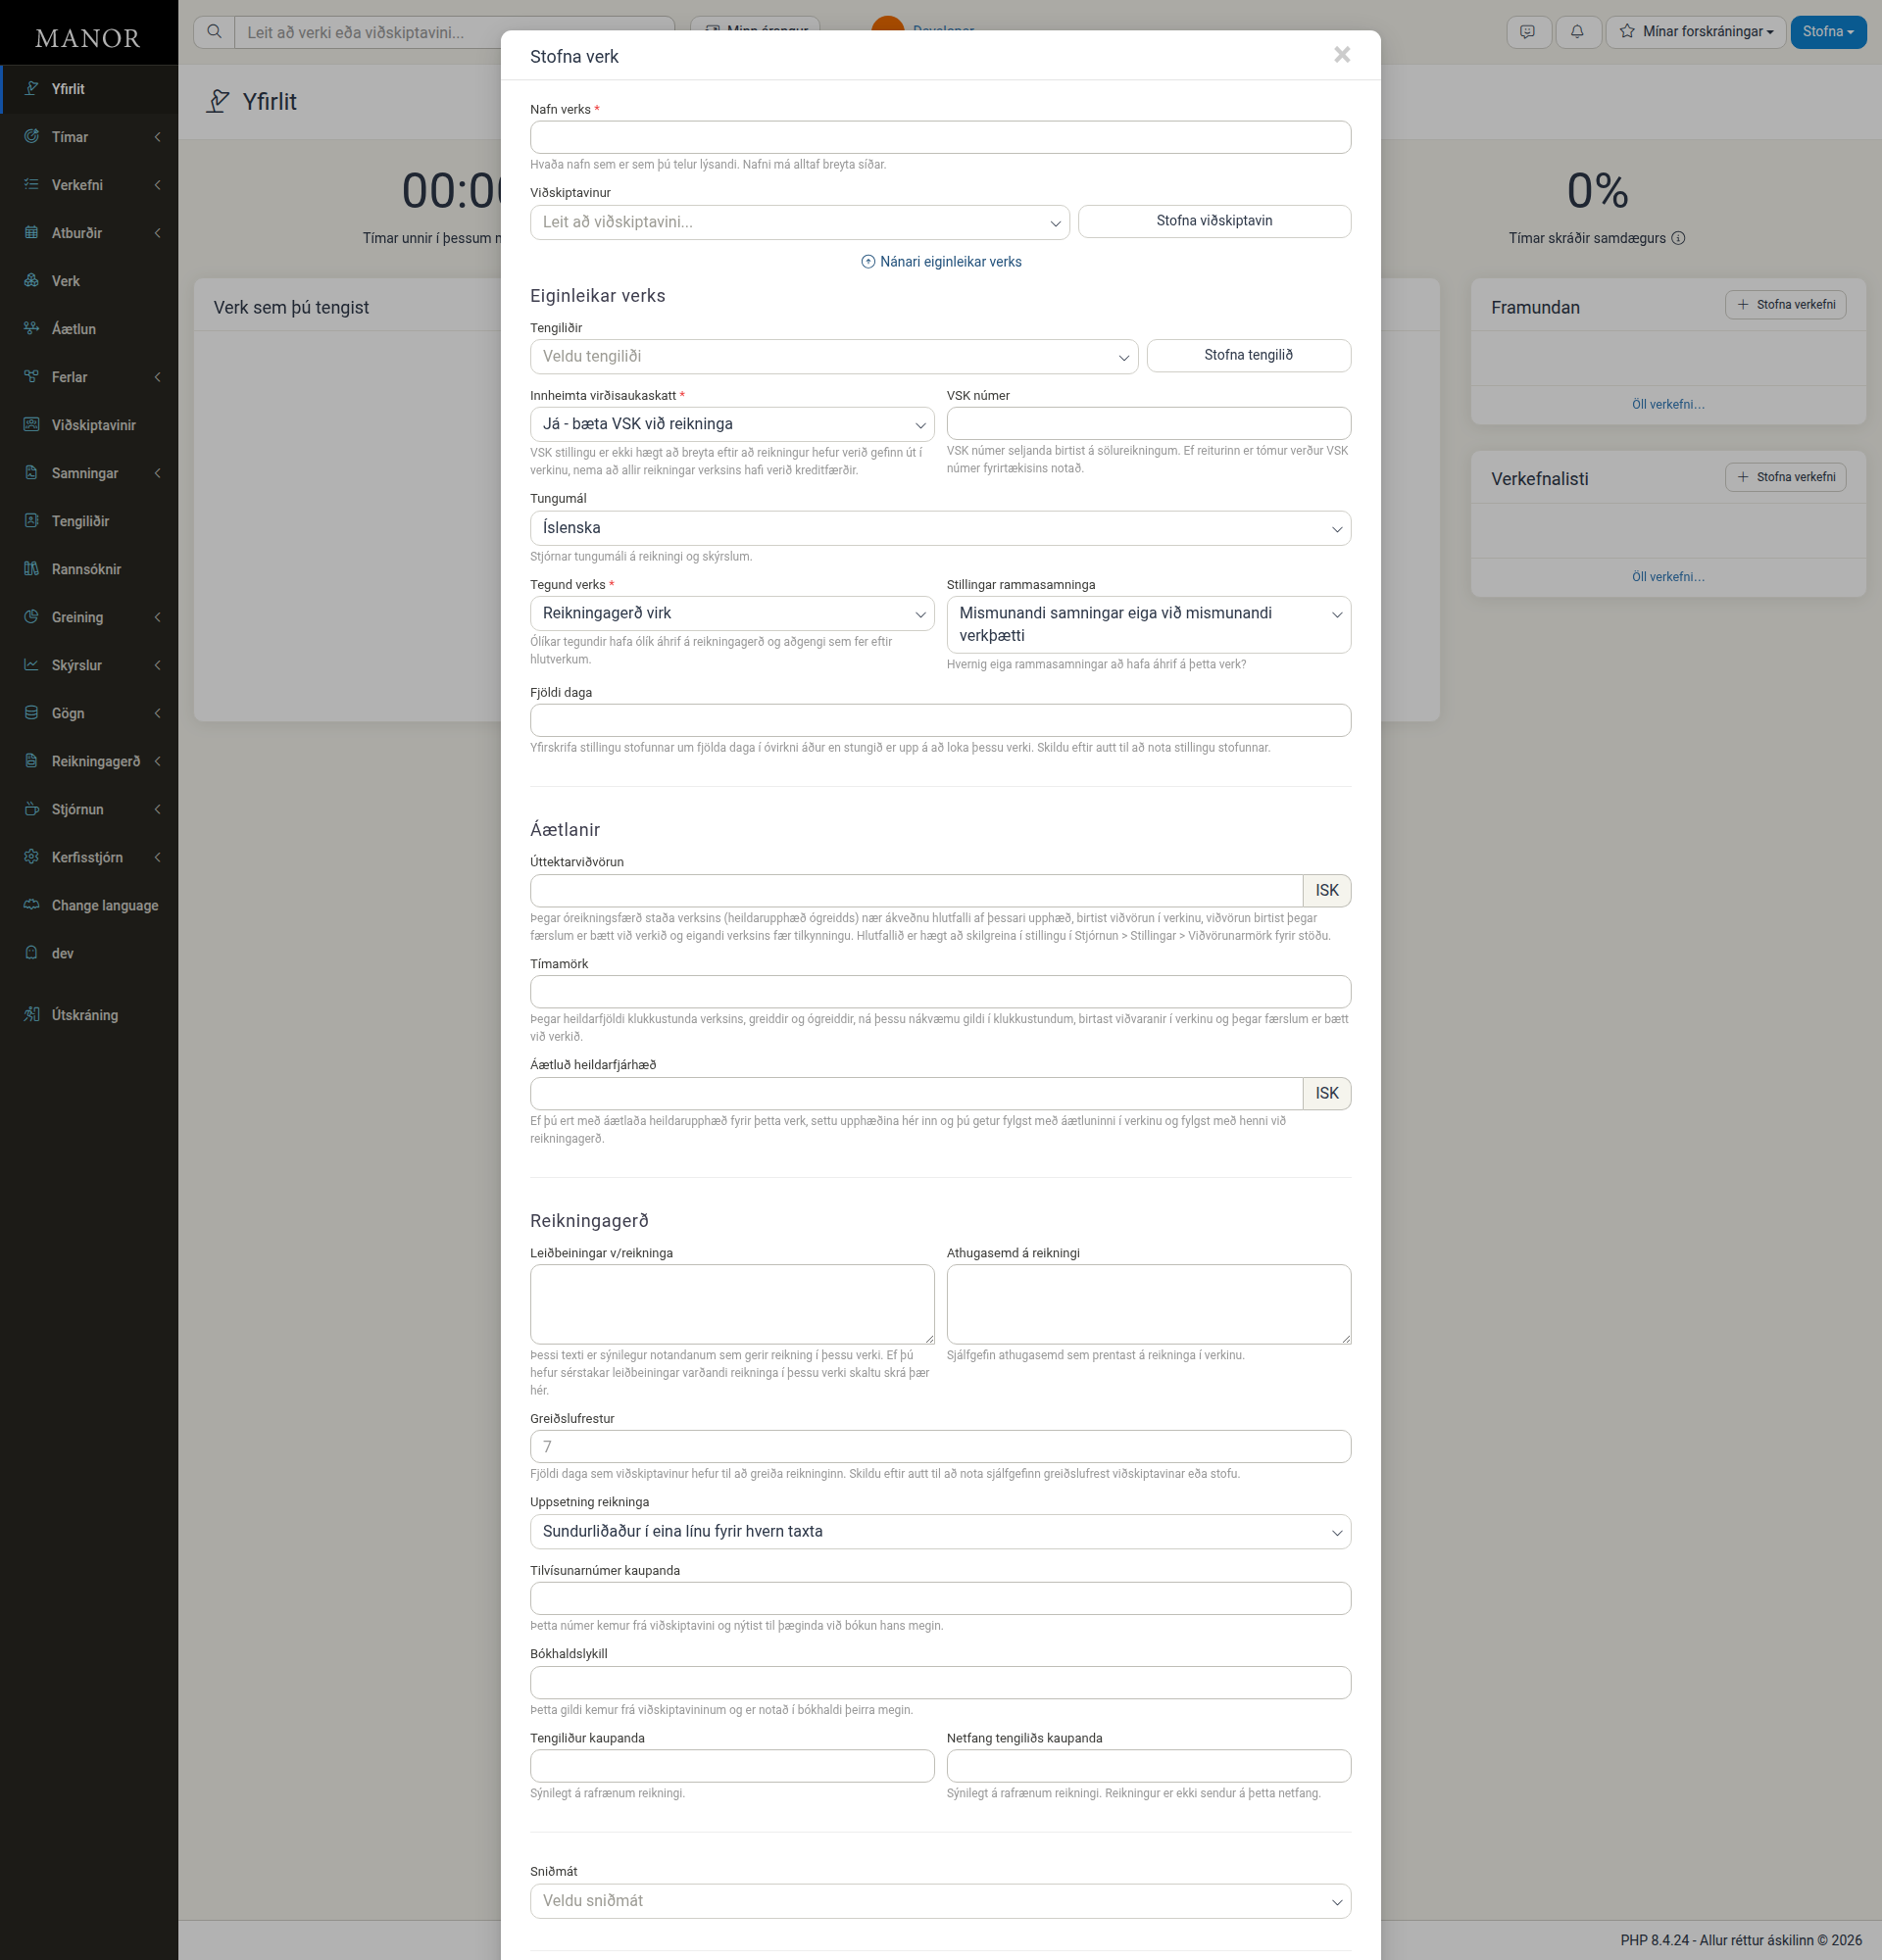Image resolution: width=1882 pixels, height=1960 pixels.
Task: Click the search magnifier icon in top bar
Action: [214, 32]
